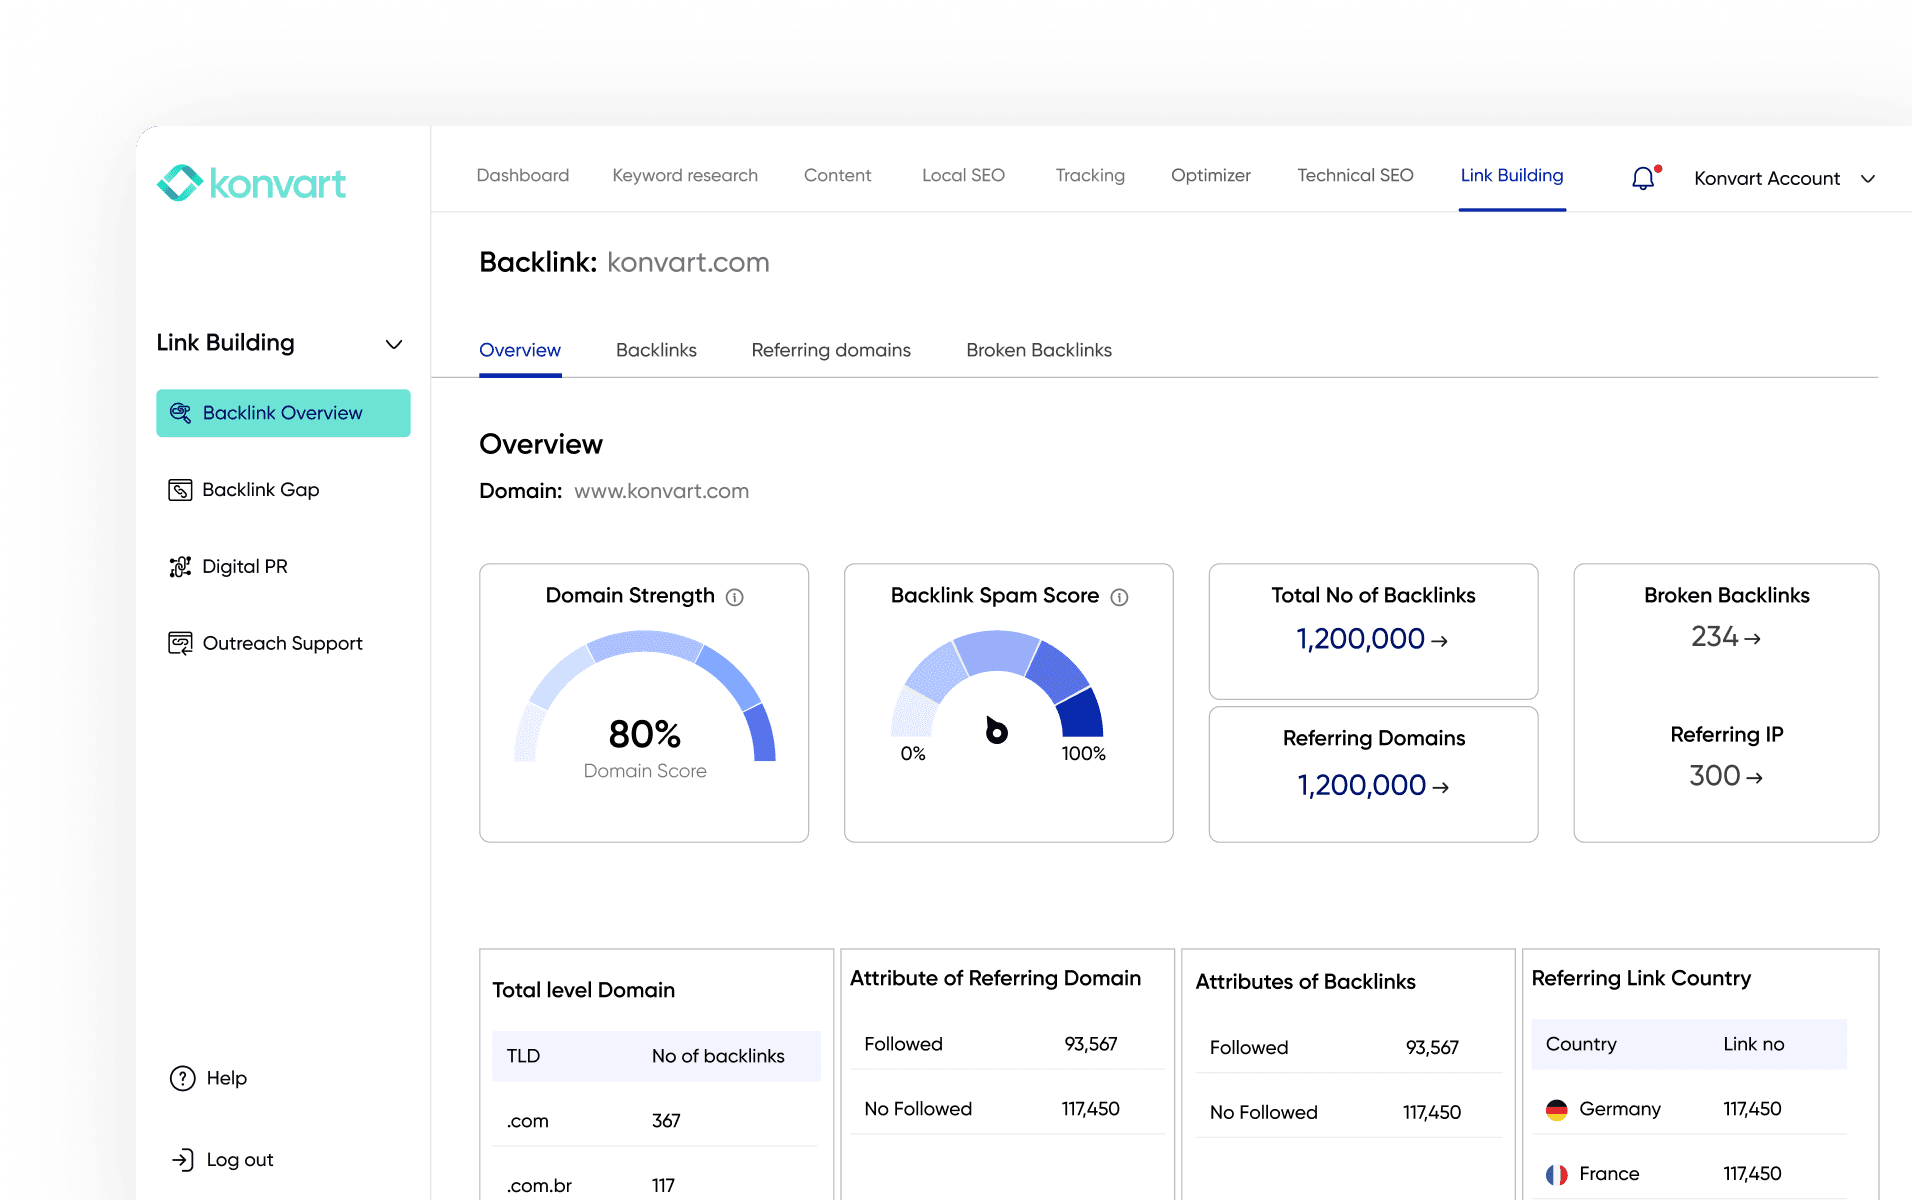
Task: Click Backlink Spam Score info icon
Action: coord(1119,597)
